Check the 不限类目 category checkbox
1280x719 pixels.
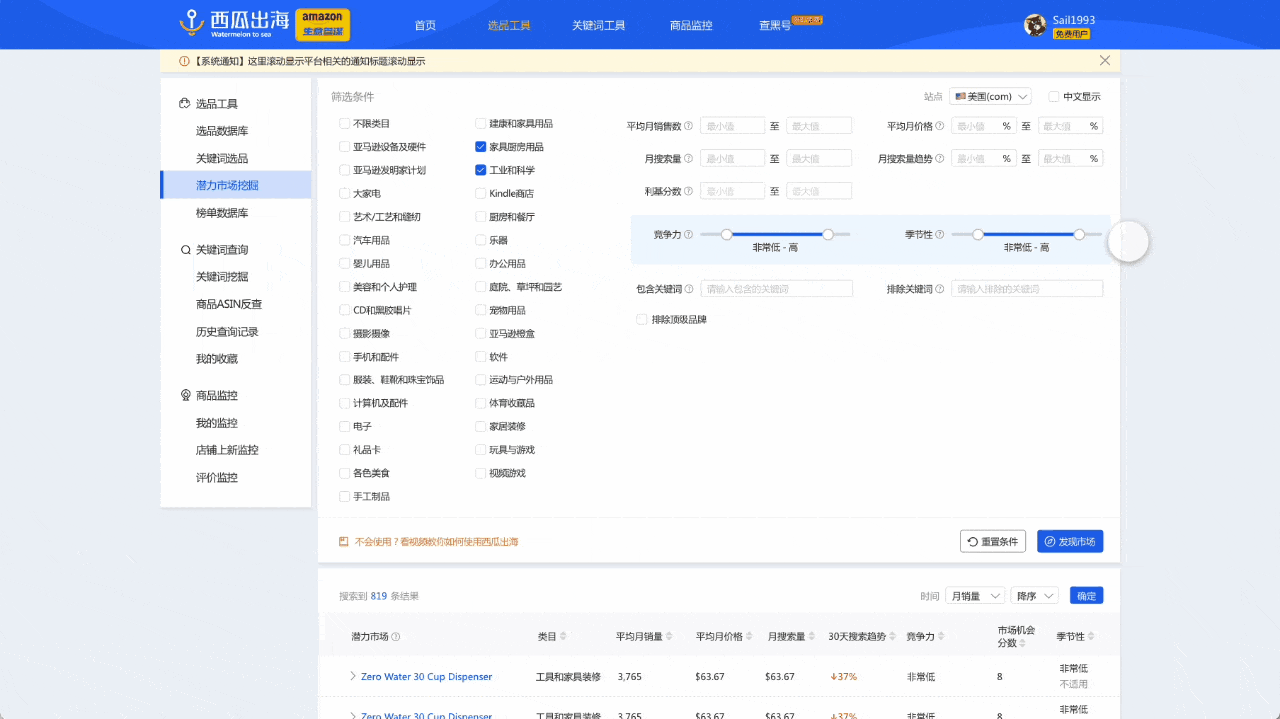click(344, 124)
